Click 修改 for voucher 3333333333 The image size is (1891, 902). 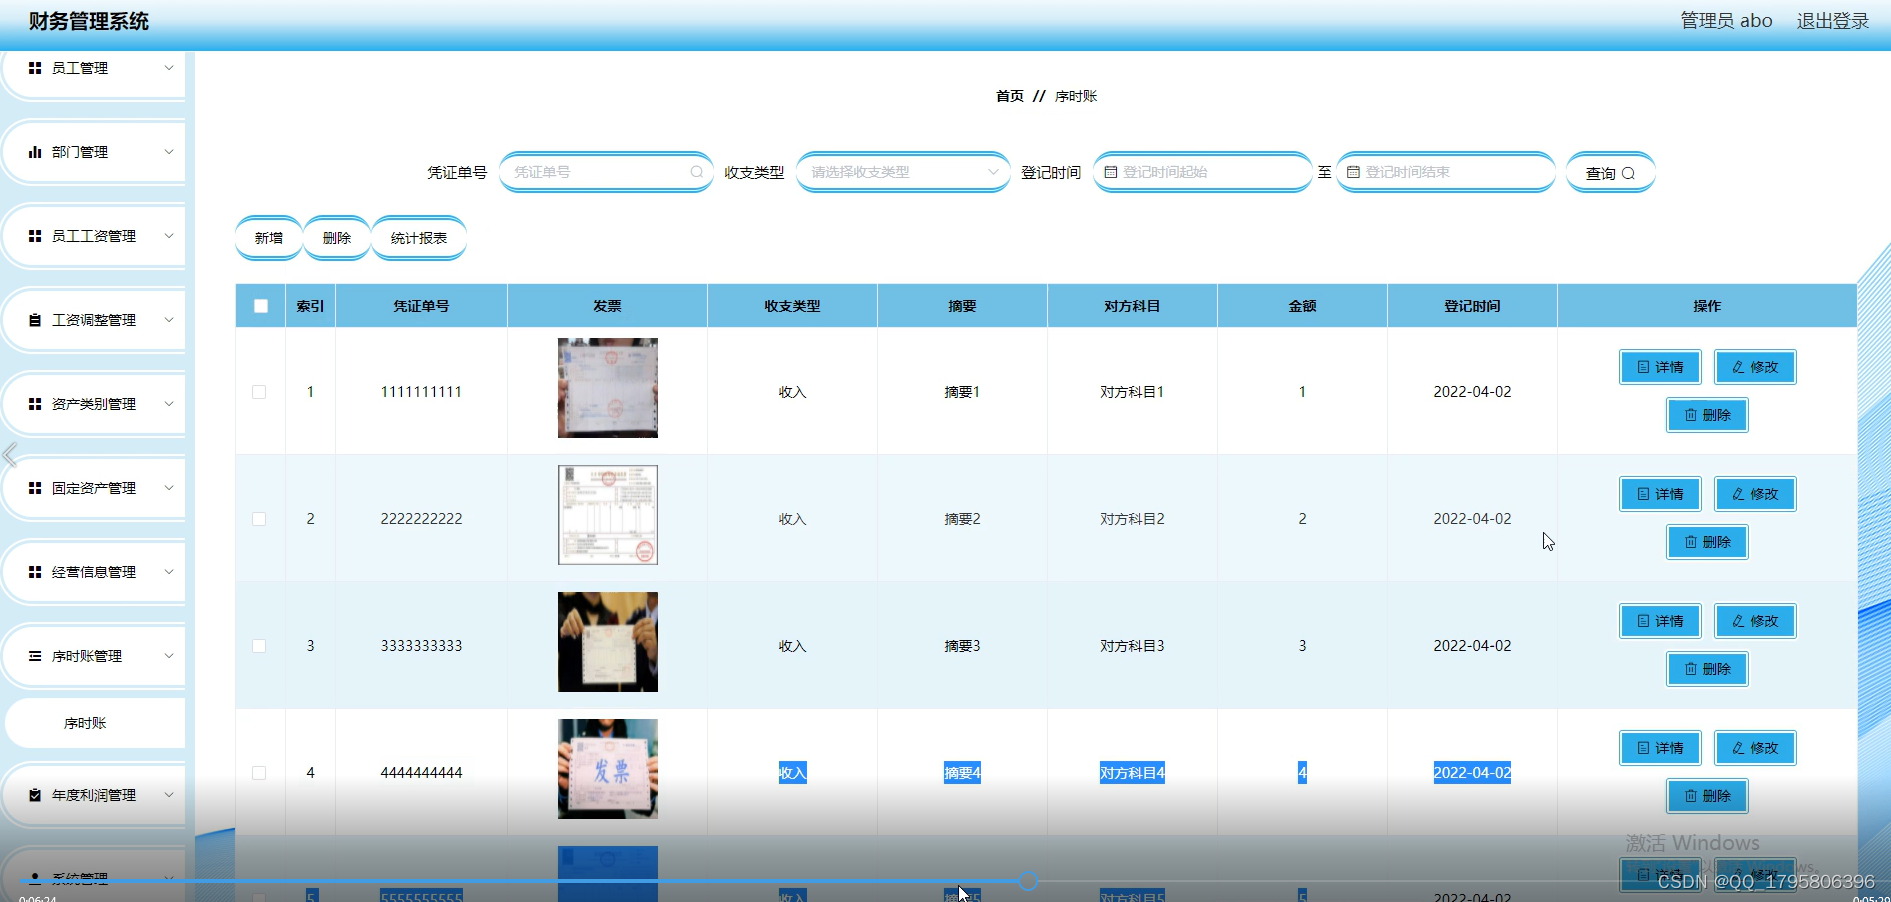[x=1755, y=621]
